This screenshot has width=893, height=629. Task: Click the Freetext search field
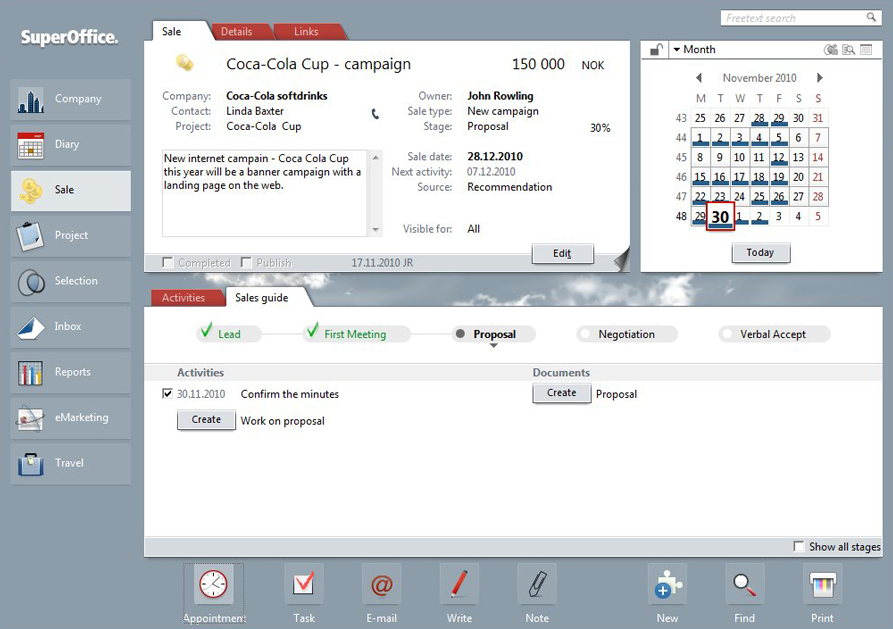click(x=794, y=18)
